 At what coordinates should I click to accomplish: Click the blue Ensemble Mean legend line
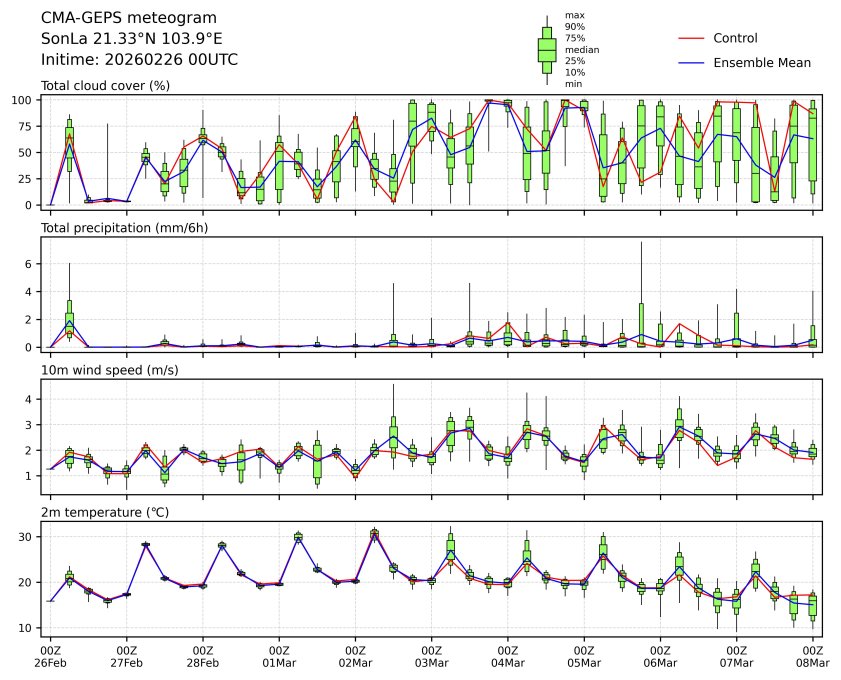692,62
